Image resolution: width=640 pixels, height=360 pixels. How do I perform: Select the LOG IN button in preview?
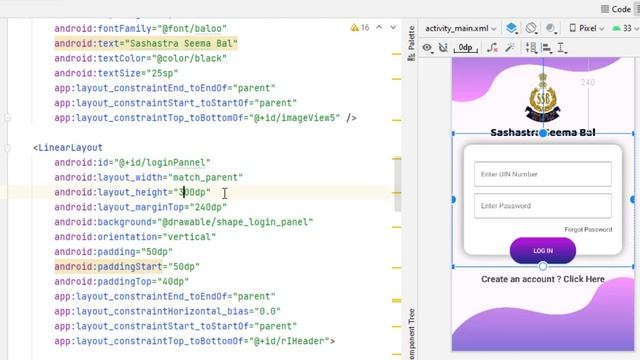point(542,250)
